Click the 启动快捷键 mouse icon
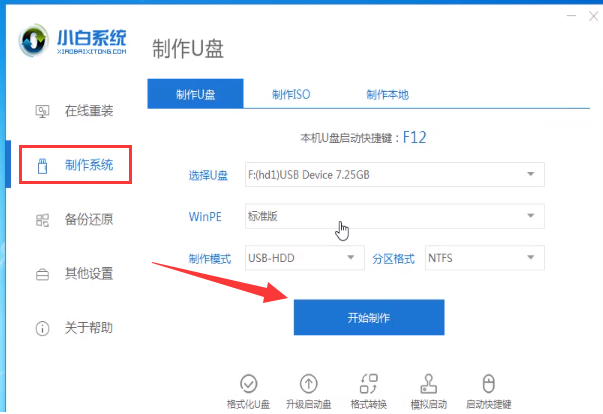The height and width of the screenshot is (414, 603). tap(489, 383)
